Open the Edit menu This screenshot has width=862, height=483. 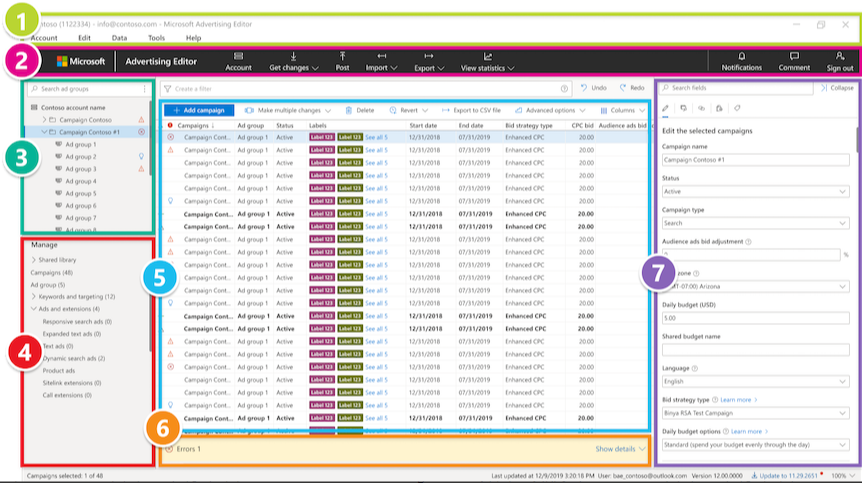point(84,38)
